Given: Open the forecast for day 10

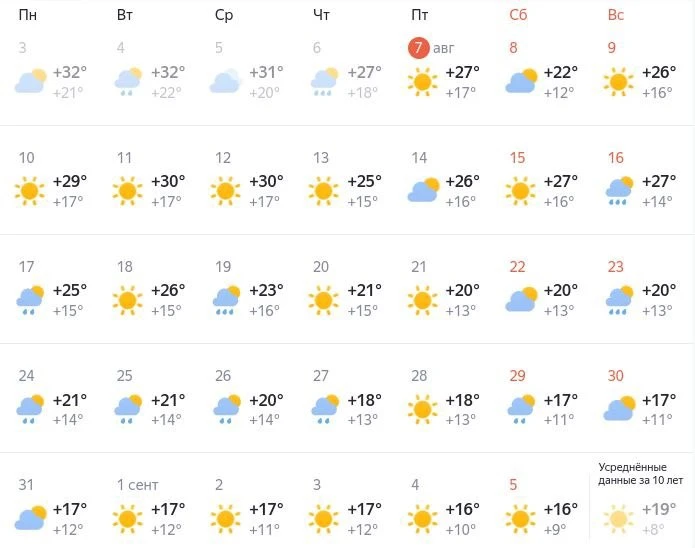Looking at the screenshot, I should tap(51, 180).
